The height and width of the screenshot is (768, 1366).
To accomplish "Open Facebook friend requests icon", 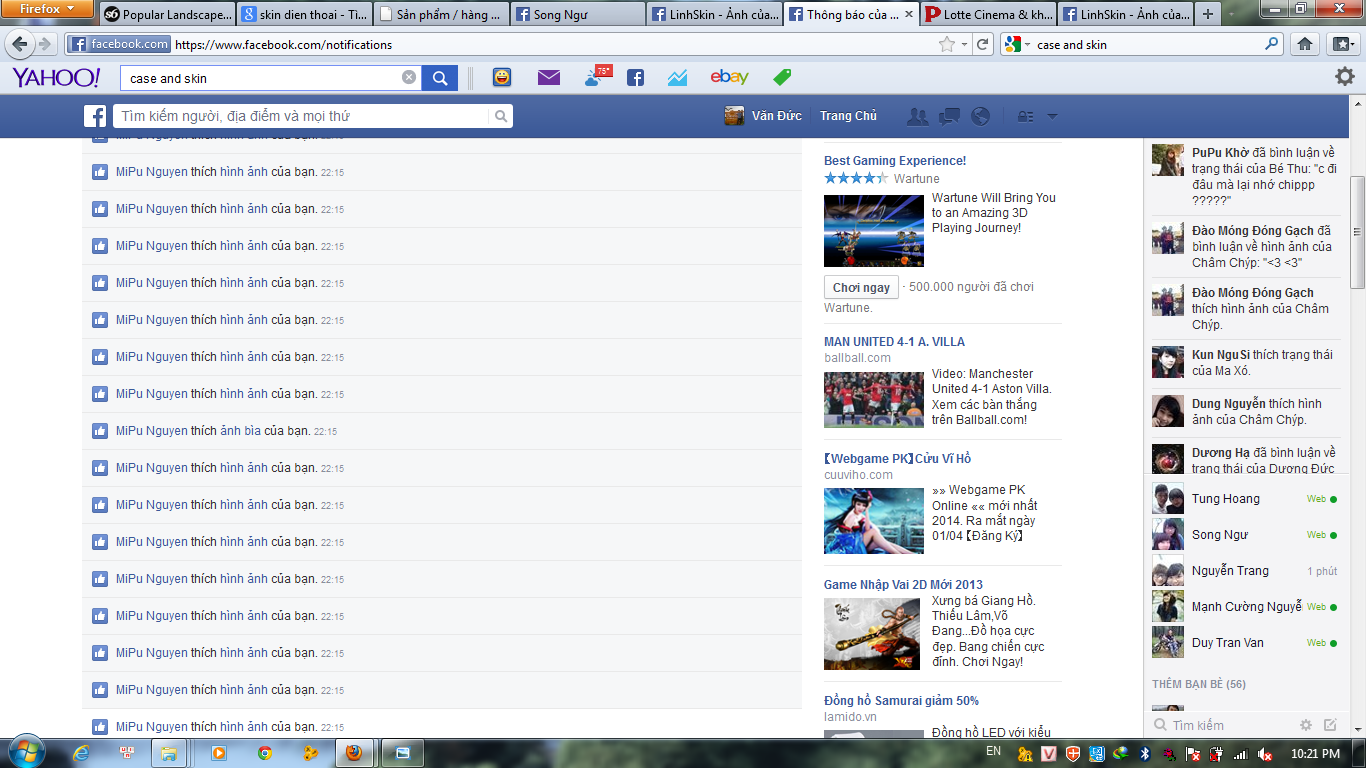I will tap(917, 116).
